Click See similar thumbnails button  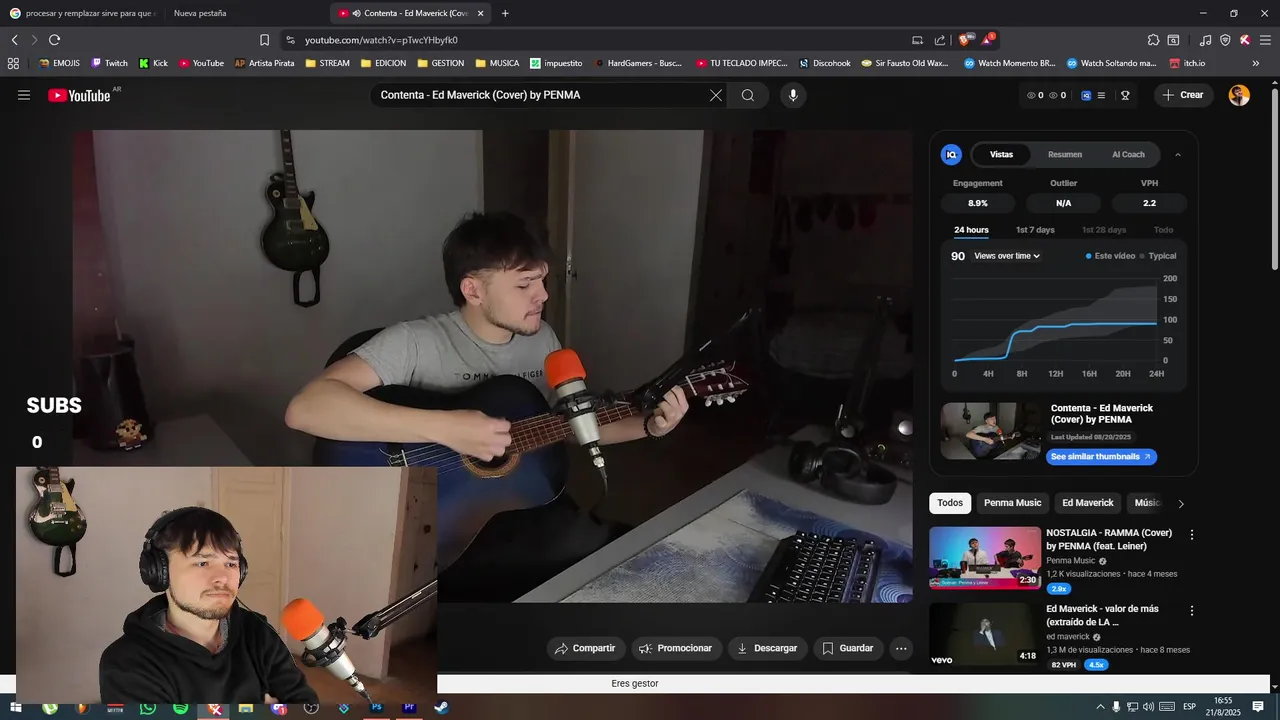point(1101,457)
